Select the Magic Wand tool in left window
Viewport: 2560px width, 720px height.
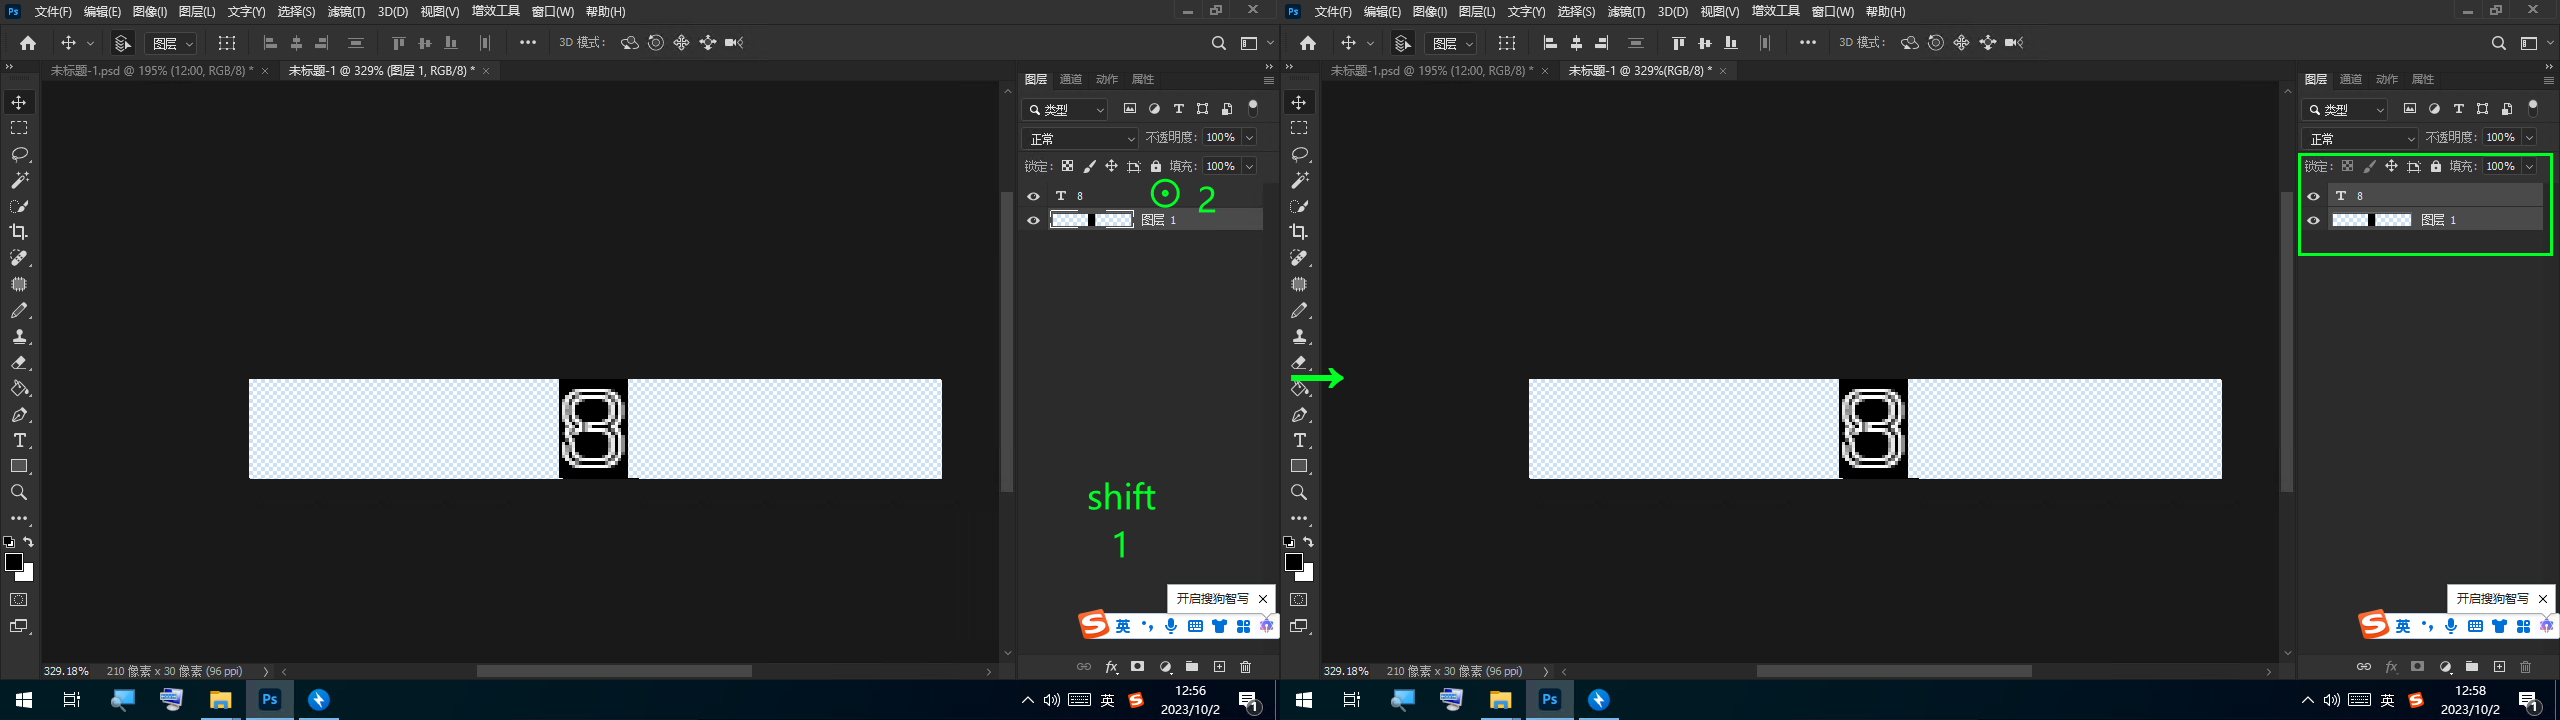coord(19,180)
